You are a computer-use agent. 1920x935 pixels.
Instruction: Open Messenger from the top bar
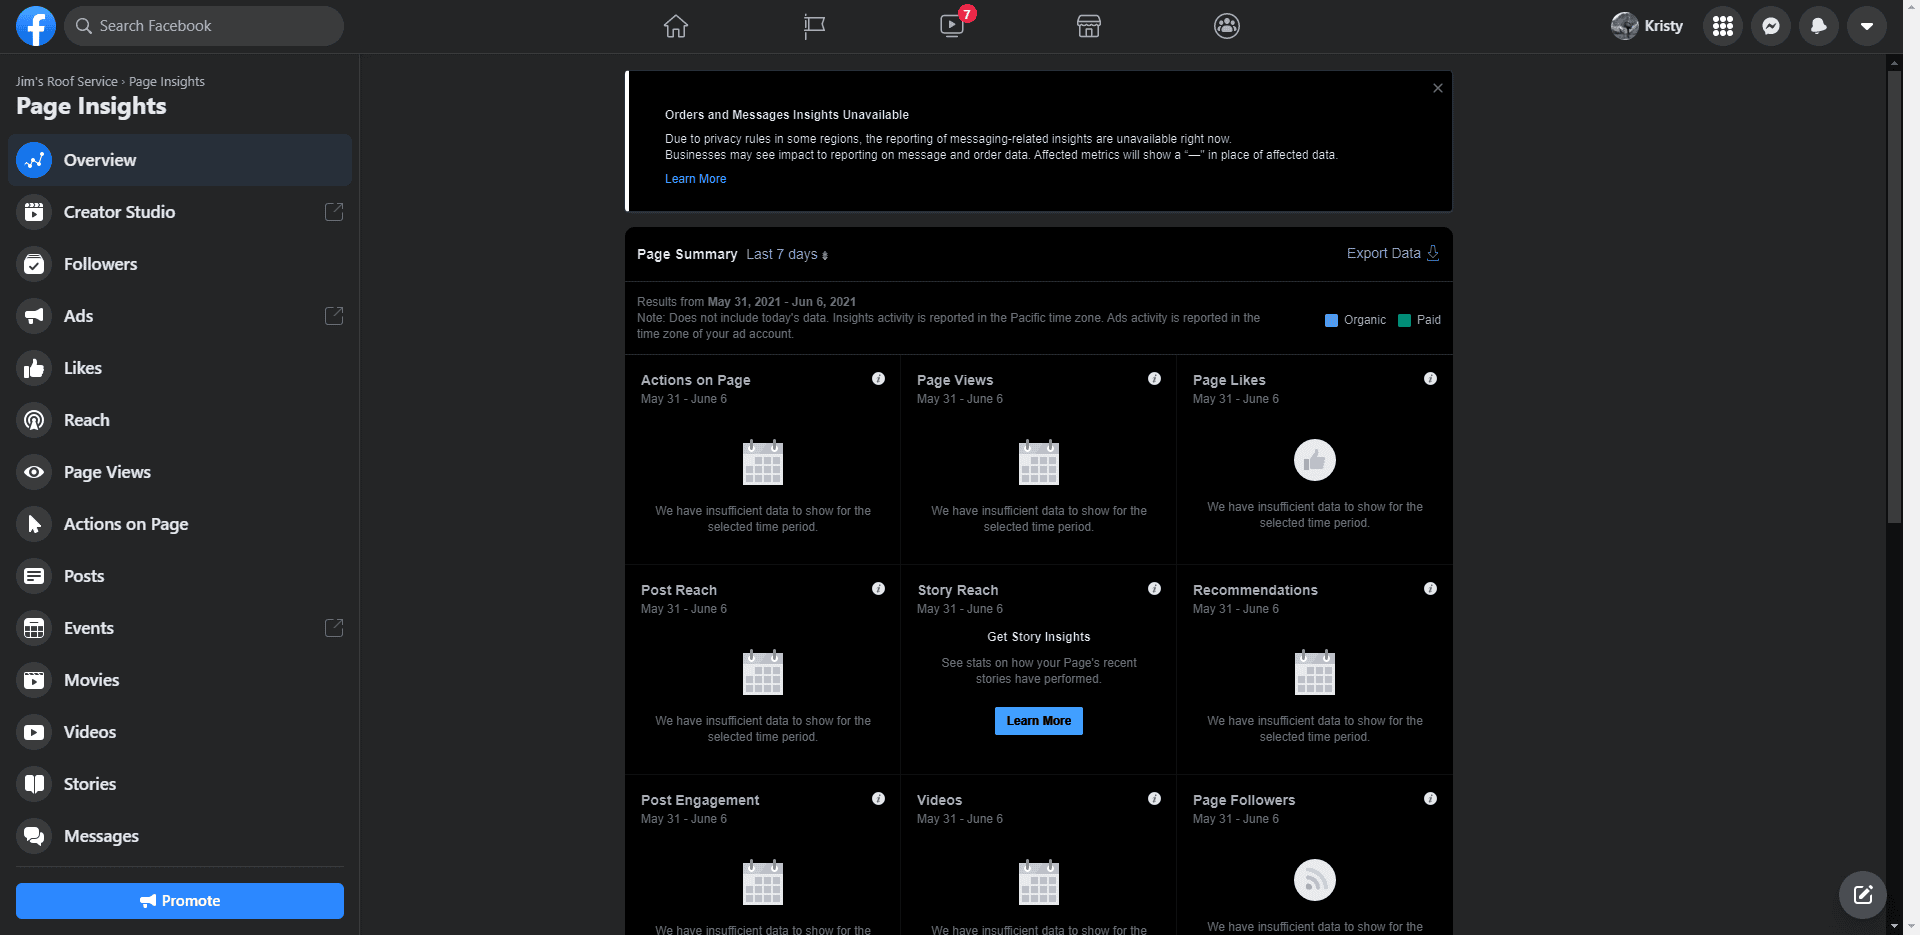pos(1770,26)
